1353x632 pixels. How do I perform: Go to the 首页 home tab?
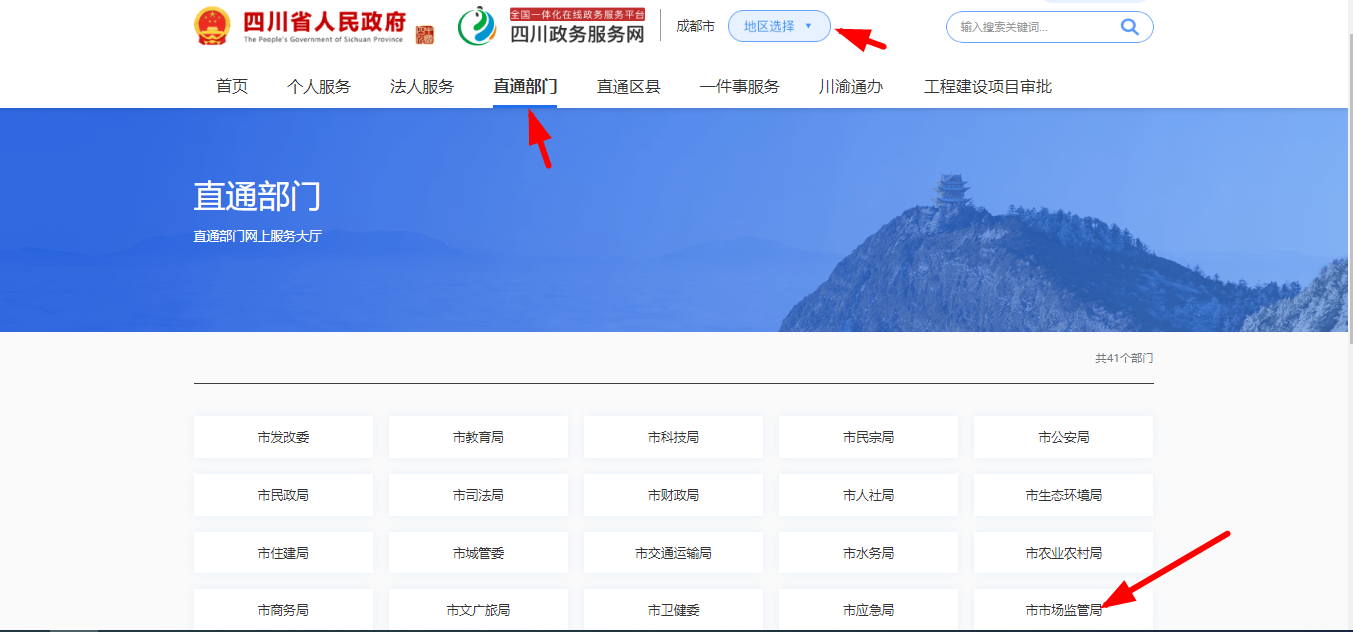(232, 87)
